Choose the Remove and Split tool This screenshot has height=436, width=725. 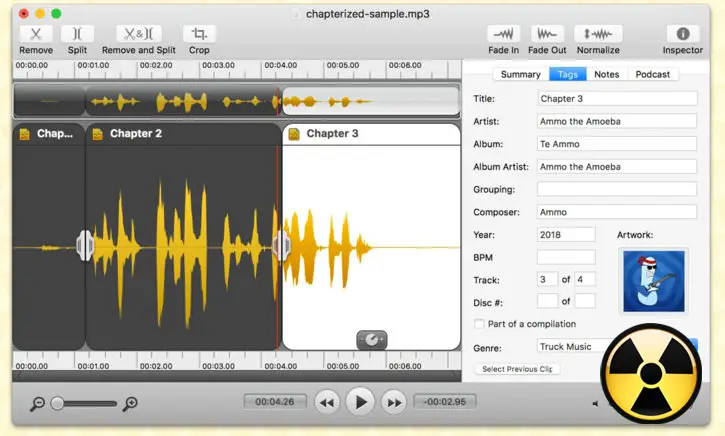click(x=139, y=34)
